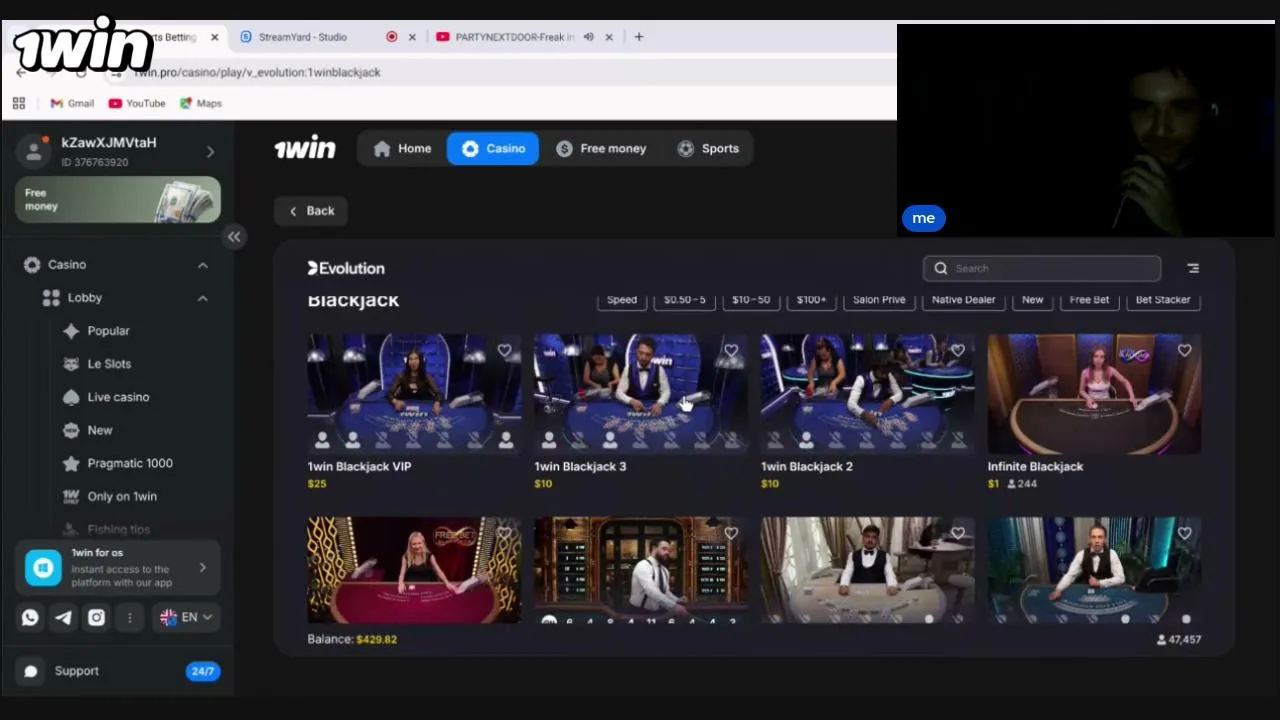Open the Gmail bookmark
This screenshot has height=720, width=1280.
pos(72,103)
